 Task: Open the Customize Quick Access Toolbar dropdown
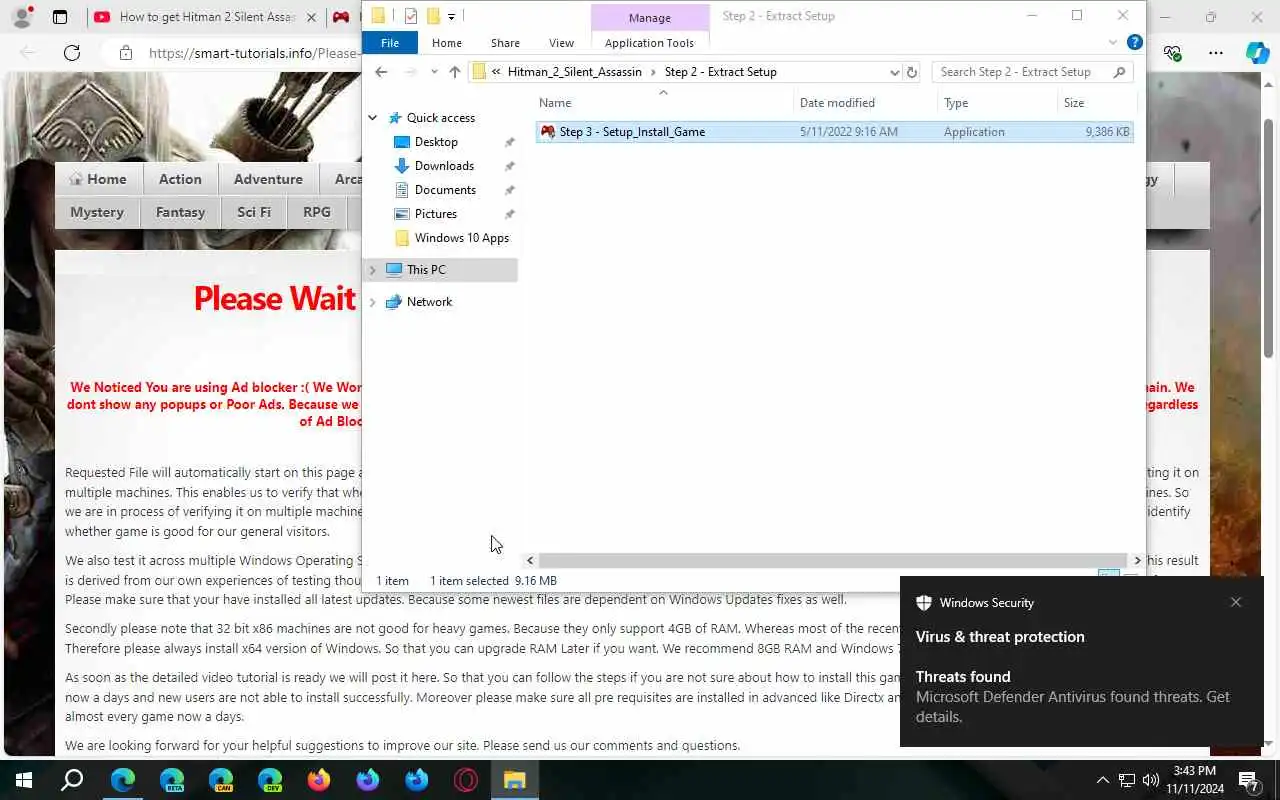click(452, 16)
